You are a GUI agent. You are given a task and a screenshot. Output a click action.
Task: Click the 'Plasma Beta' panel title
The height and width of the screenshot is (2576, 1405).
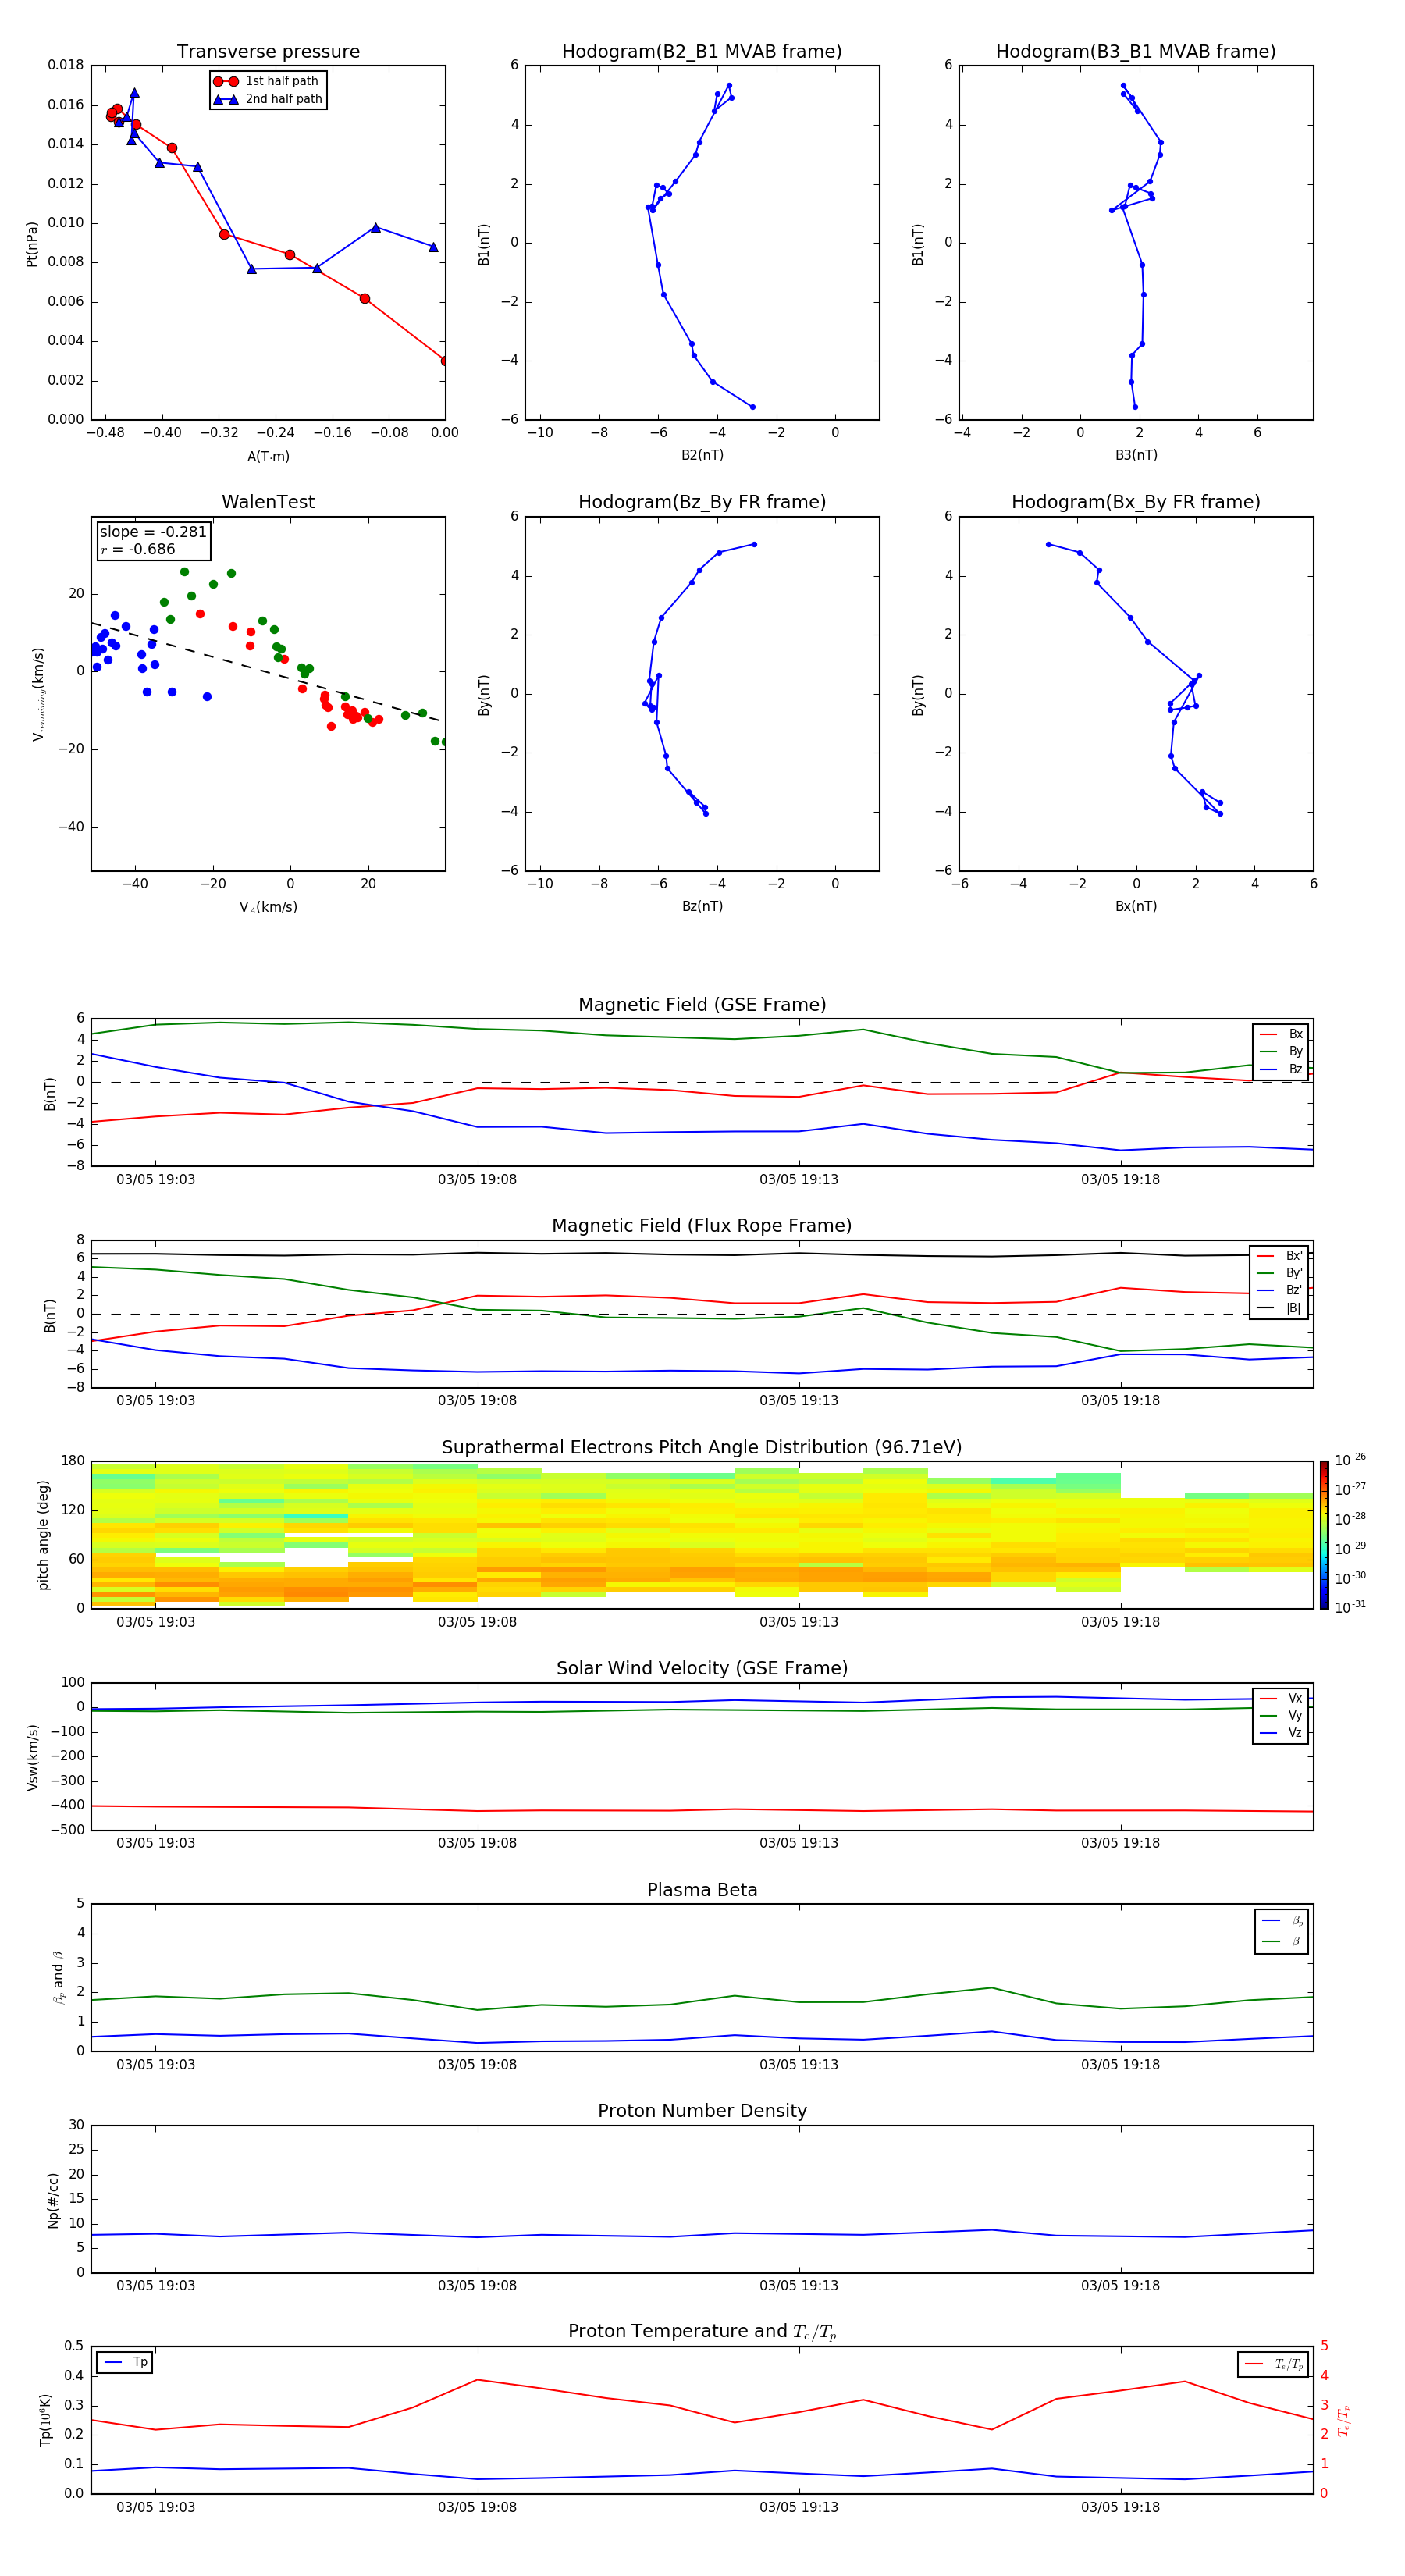[x=702, y=1890]
